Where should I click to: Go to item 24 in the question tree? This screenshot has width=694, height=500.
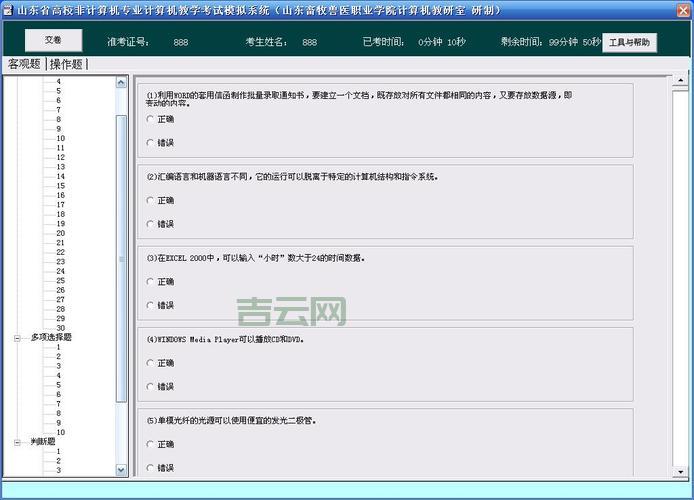pos(60,271)
